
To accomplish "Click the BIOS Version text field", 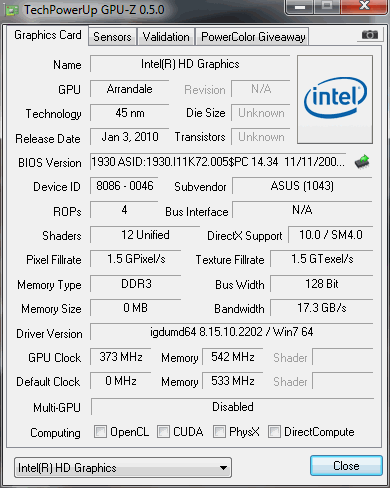I will coord(218,162).
